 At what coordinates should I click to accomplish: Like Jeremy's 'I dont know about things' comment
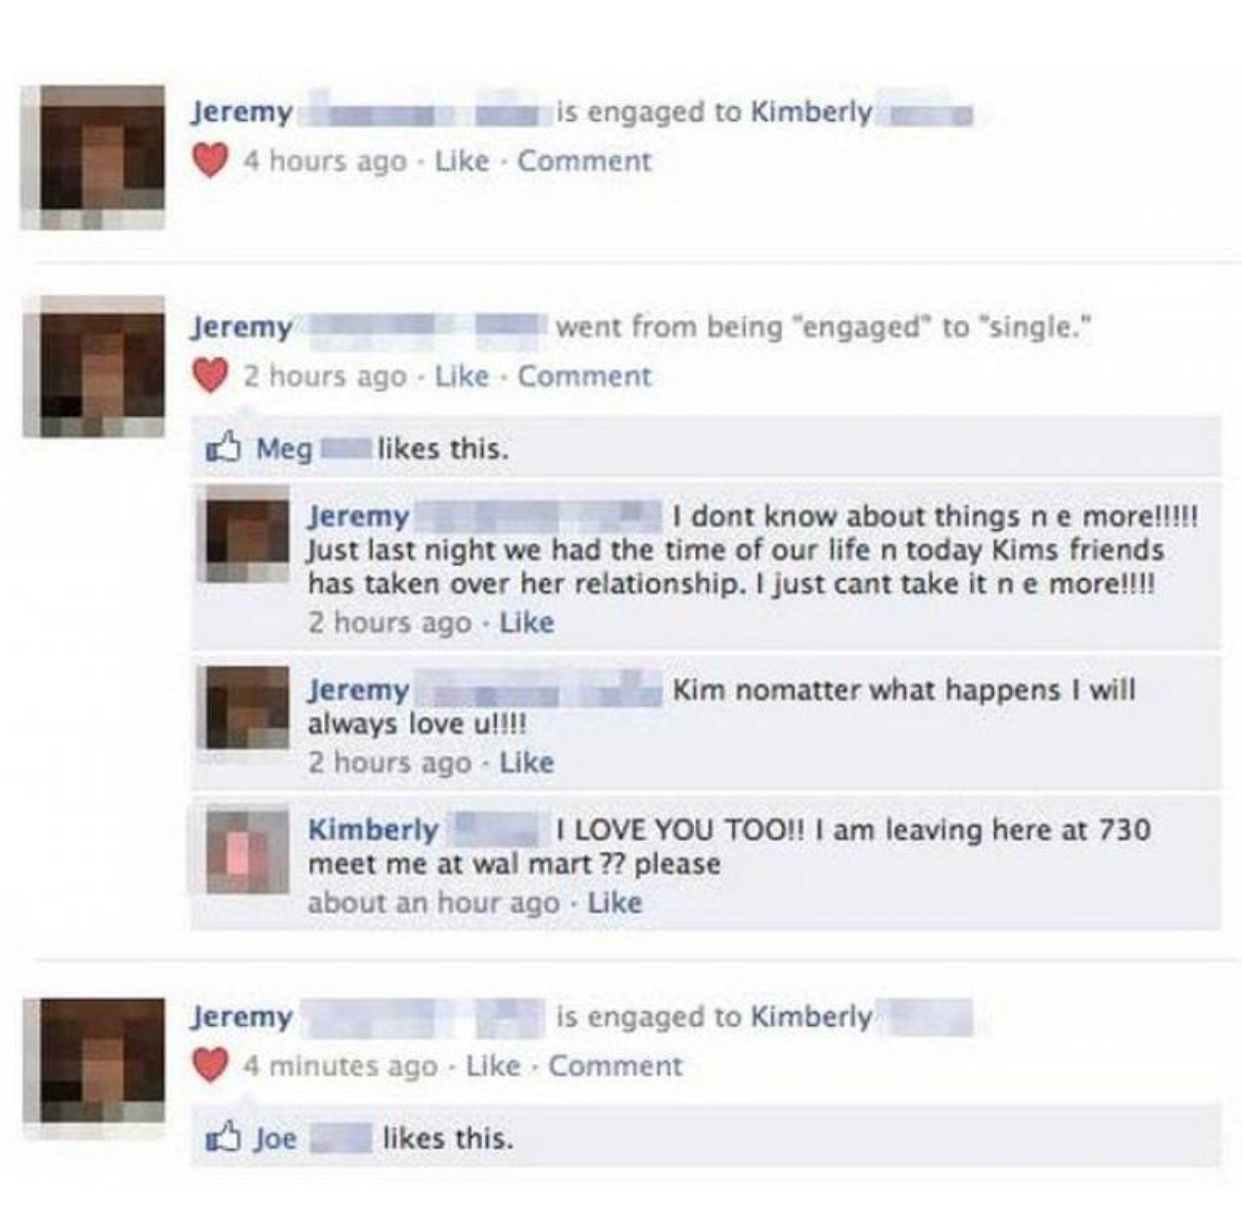[526, 623]
